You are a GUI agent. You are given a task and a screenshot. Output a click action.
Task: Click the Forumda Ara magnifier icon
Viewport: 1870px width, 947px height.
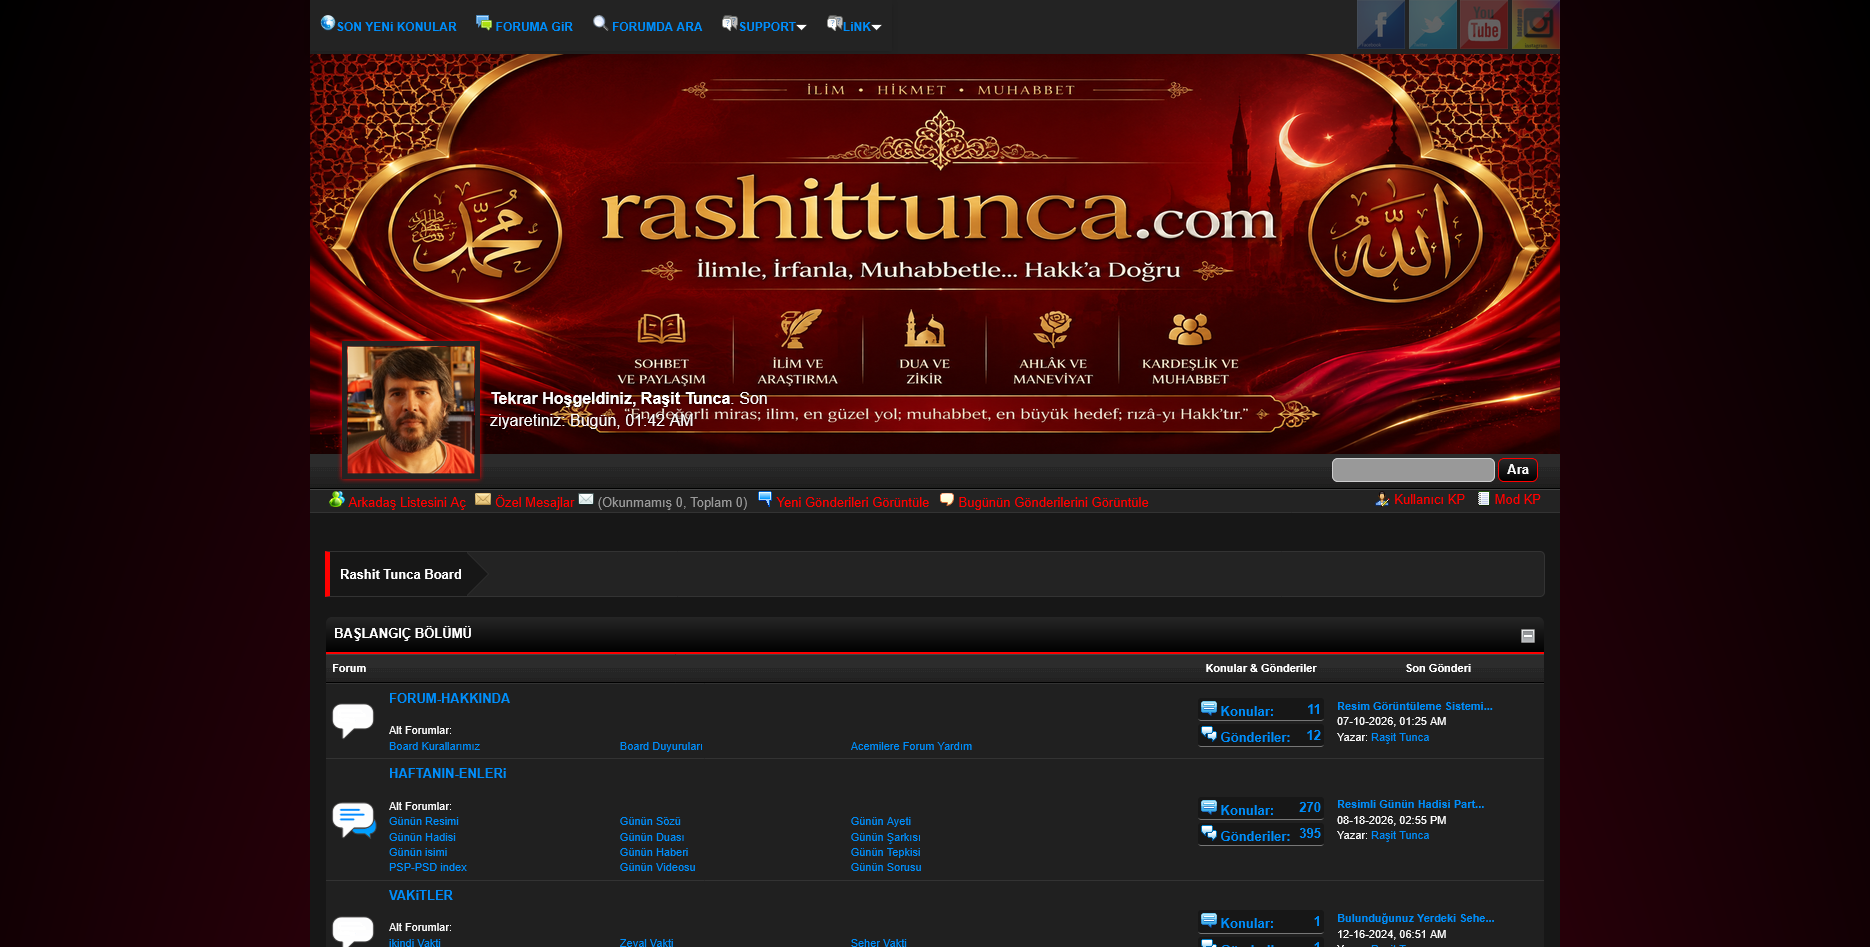coord(600,22)
